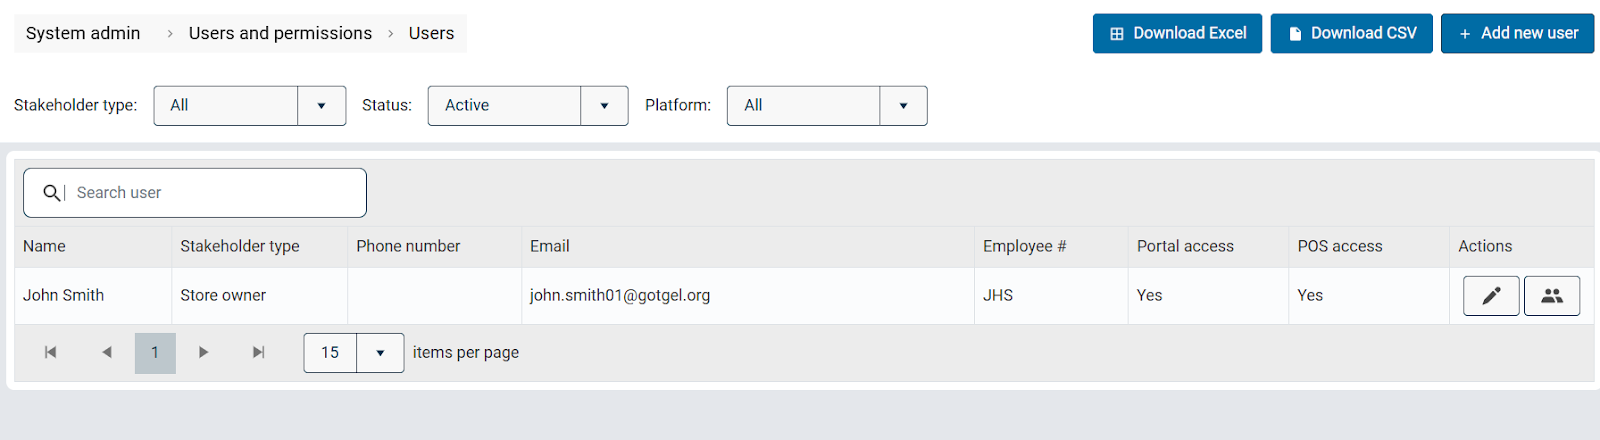Click the magnifying glass search icon

[52, 193]
